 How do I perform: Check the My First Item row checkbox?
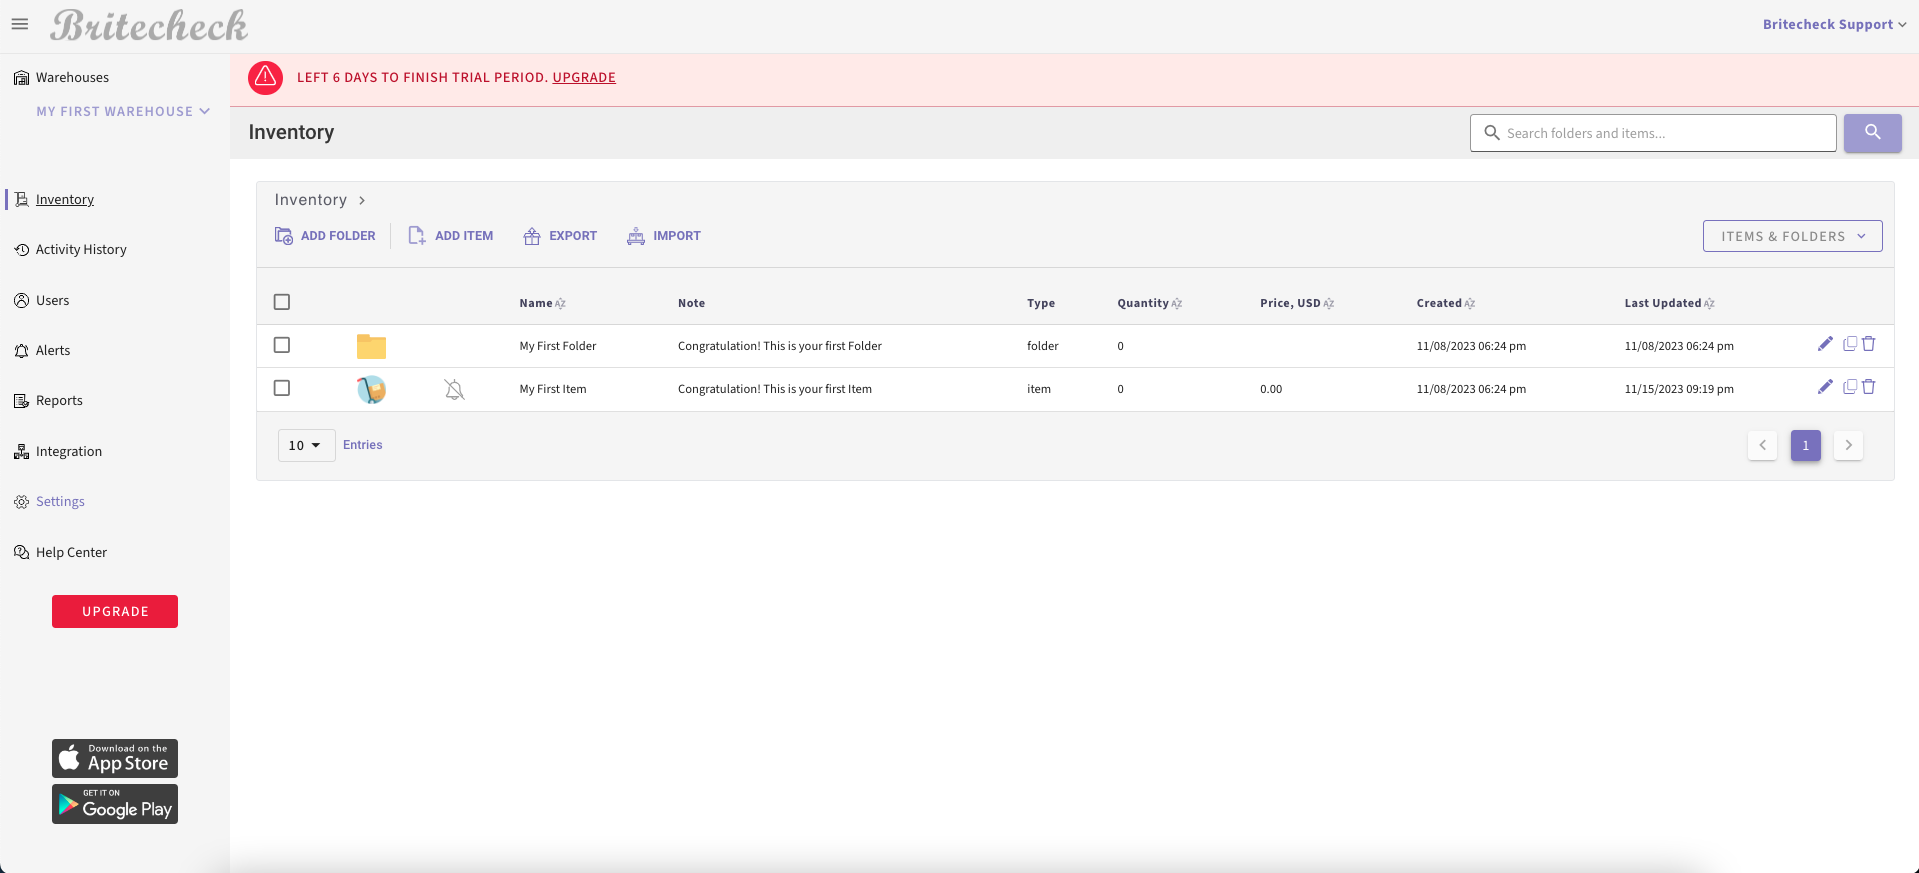[282, 388]
